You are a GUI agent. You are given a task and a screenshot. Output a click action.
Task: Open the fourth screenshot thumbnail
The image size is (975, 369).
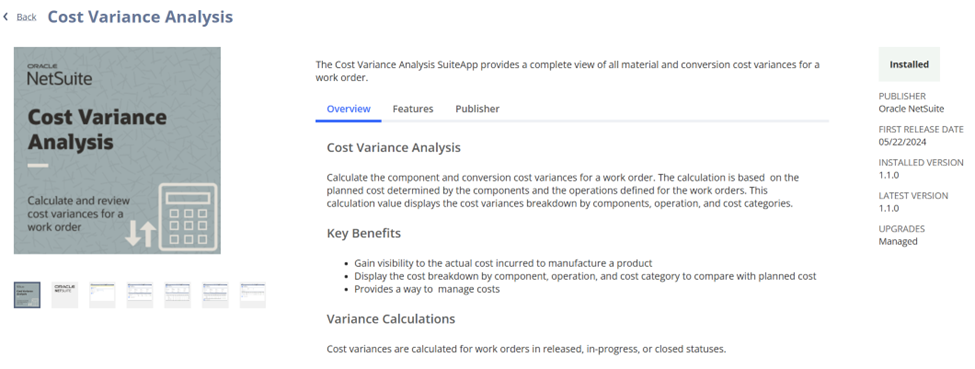coord(140,295)
